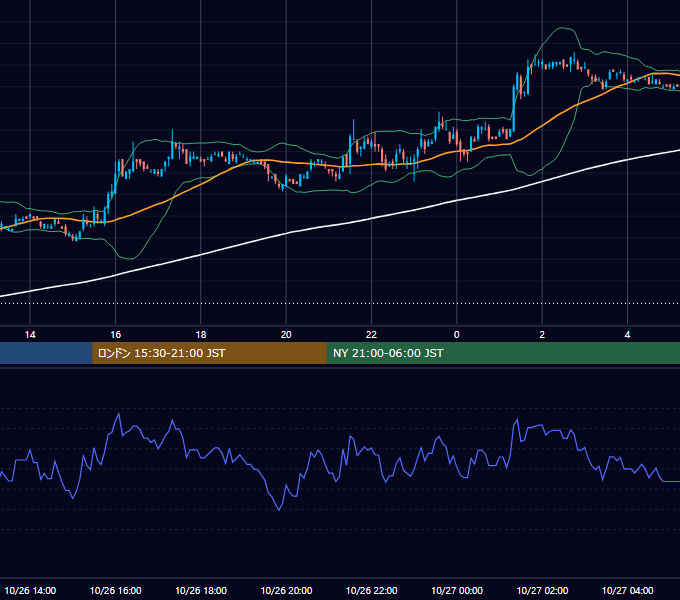Click the hour label 4 on time axis

point(627,335)
